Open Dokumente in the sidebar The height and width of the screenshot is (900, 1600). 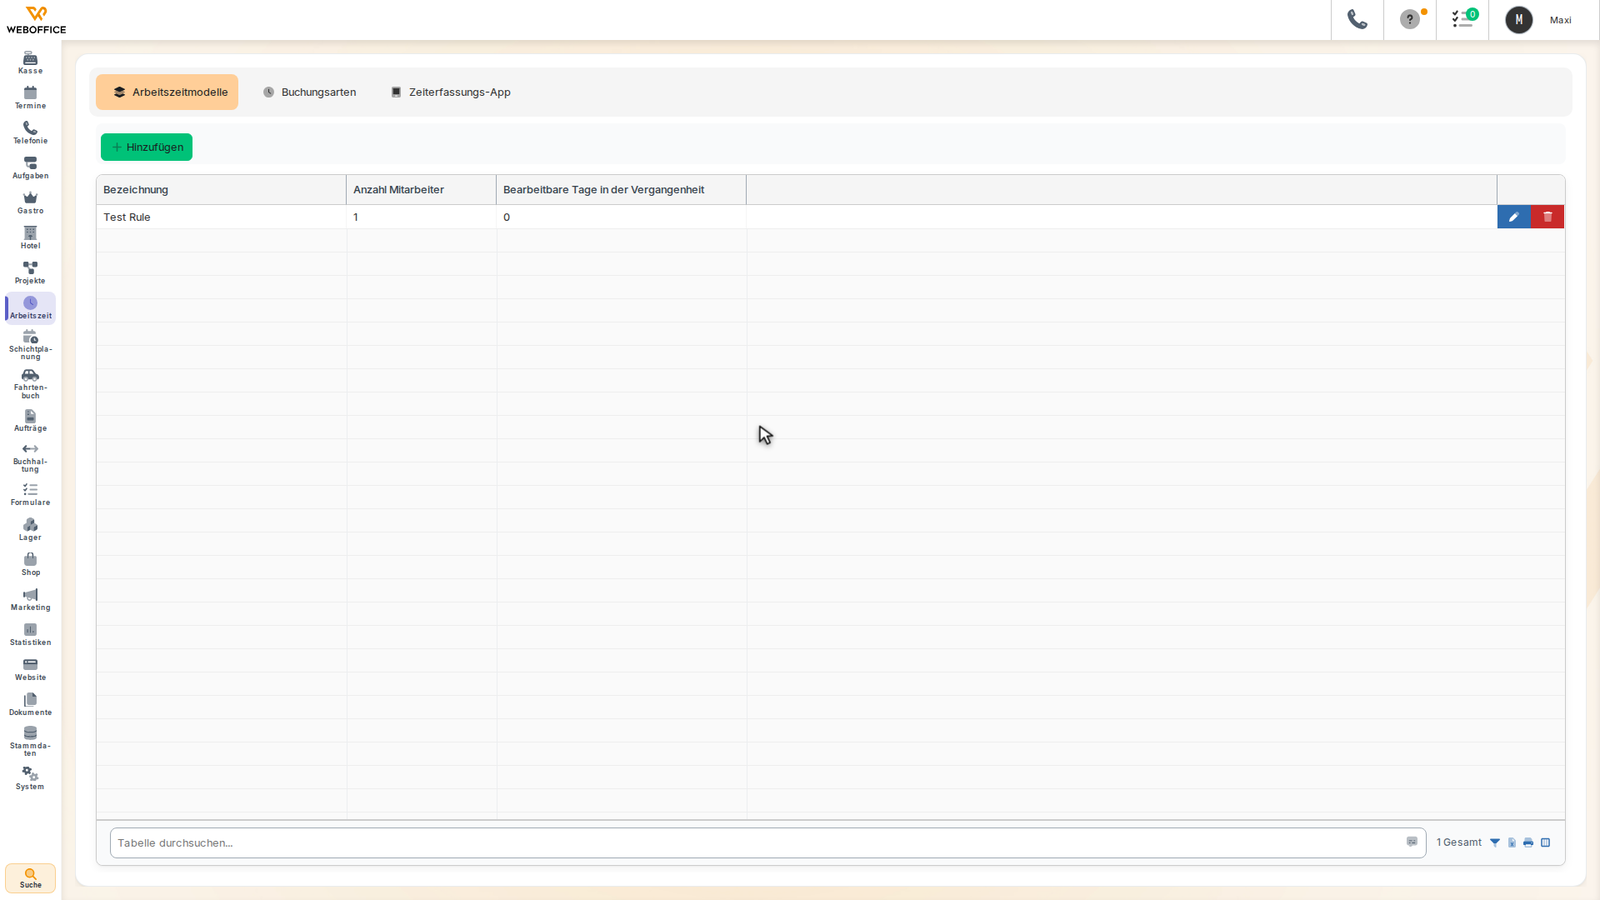(x=30, y=704)
